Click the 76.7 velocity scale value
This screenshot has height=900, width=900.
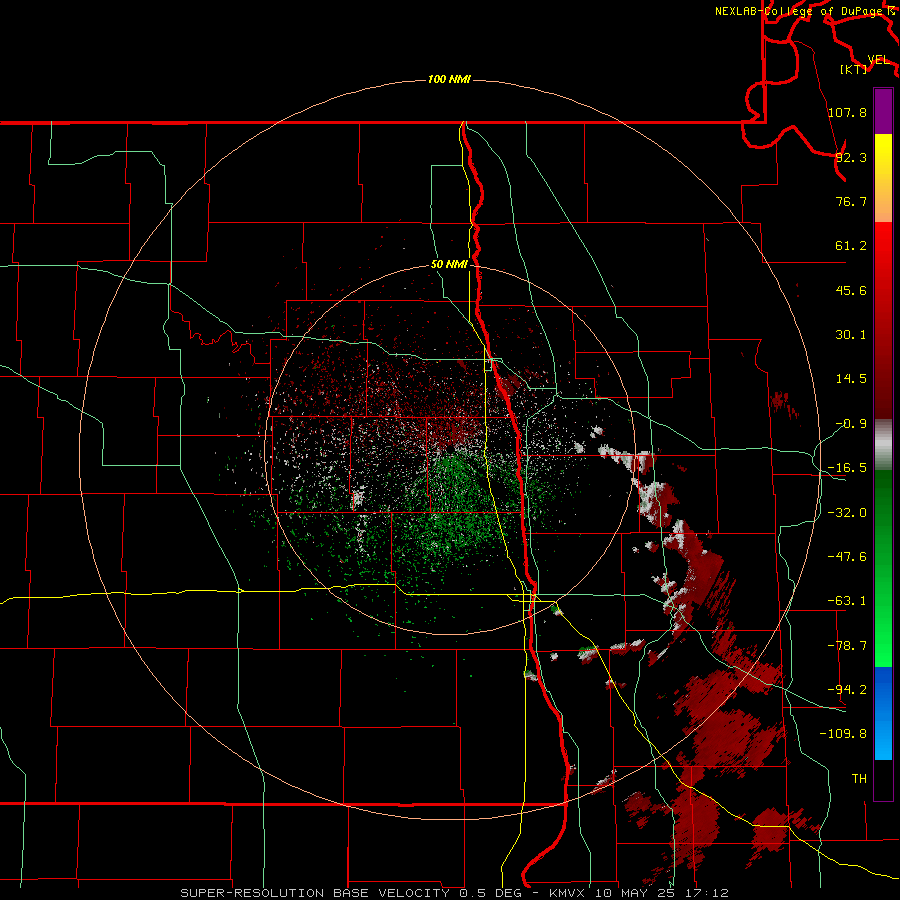point(851,201)
